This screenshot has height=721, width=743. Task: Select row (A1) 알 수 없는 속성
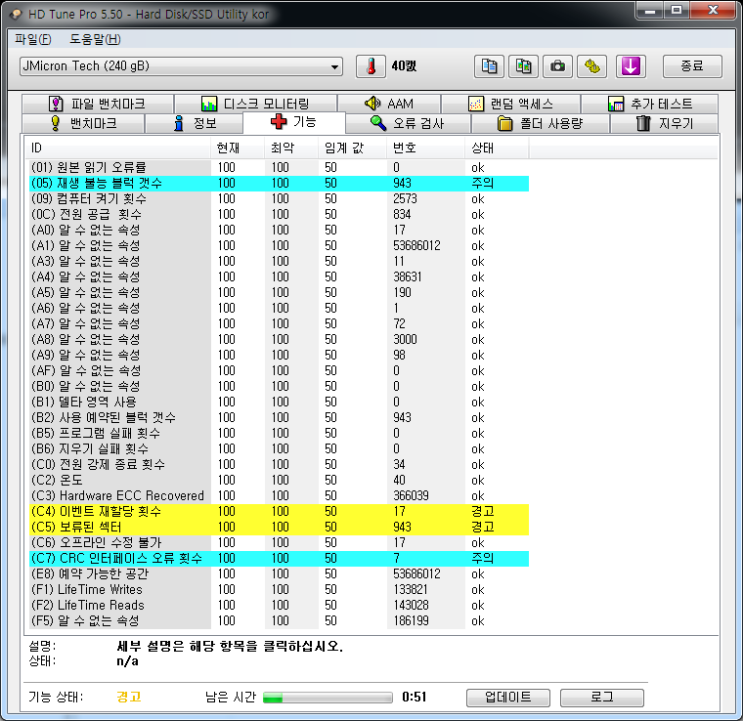[x=279, y=246]
